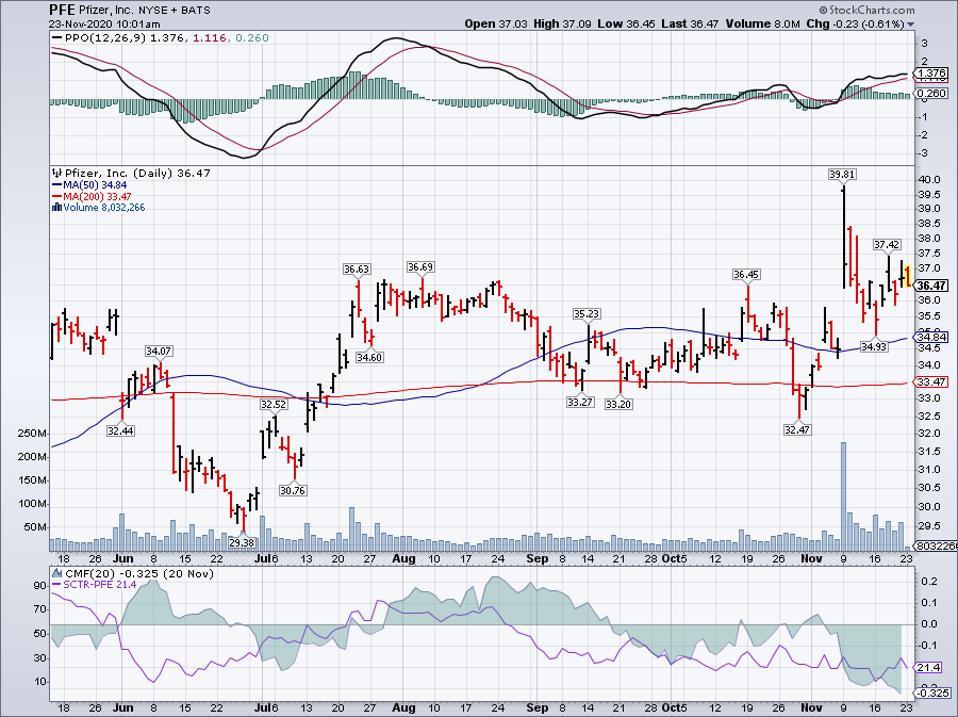958x717 pixels.
Task: Click the Volume 8.0M quote value
Action: [x=762, y=24]
